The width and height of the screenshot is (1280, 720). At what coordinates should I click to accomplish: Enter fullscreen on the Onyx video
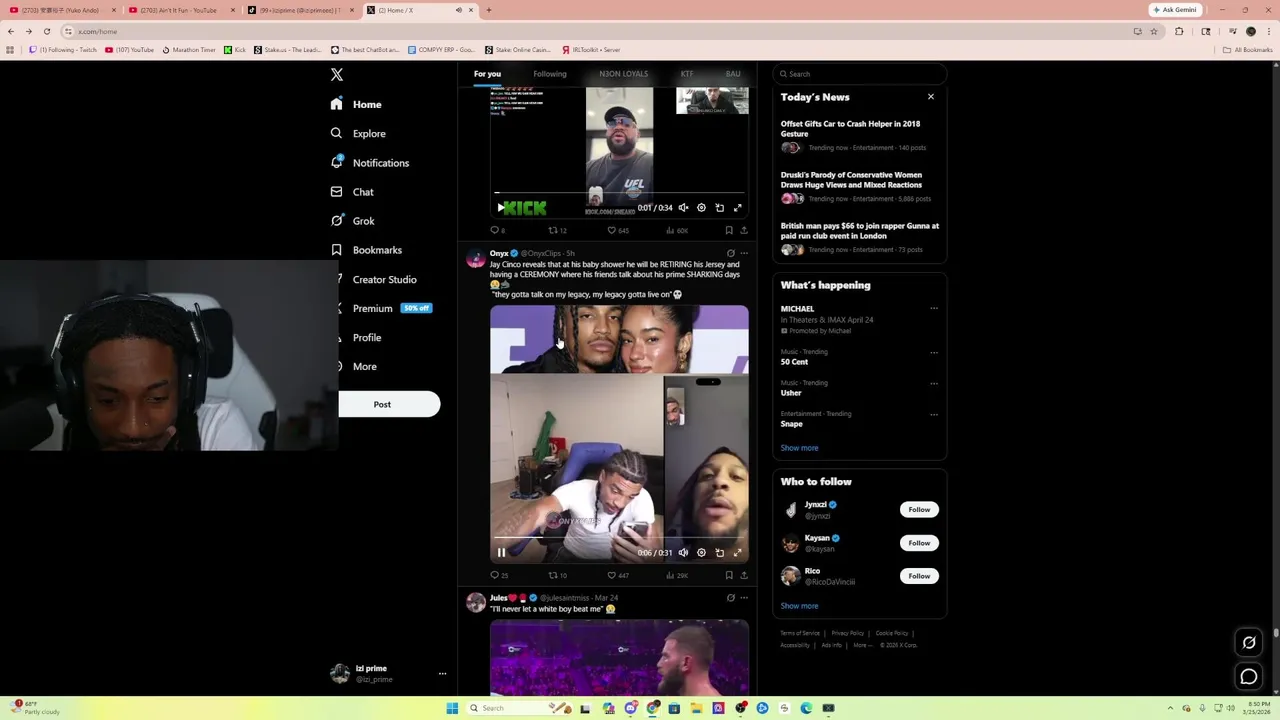click(738, 552)
